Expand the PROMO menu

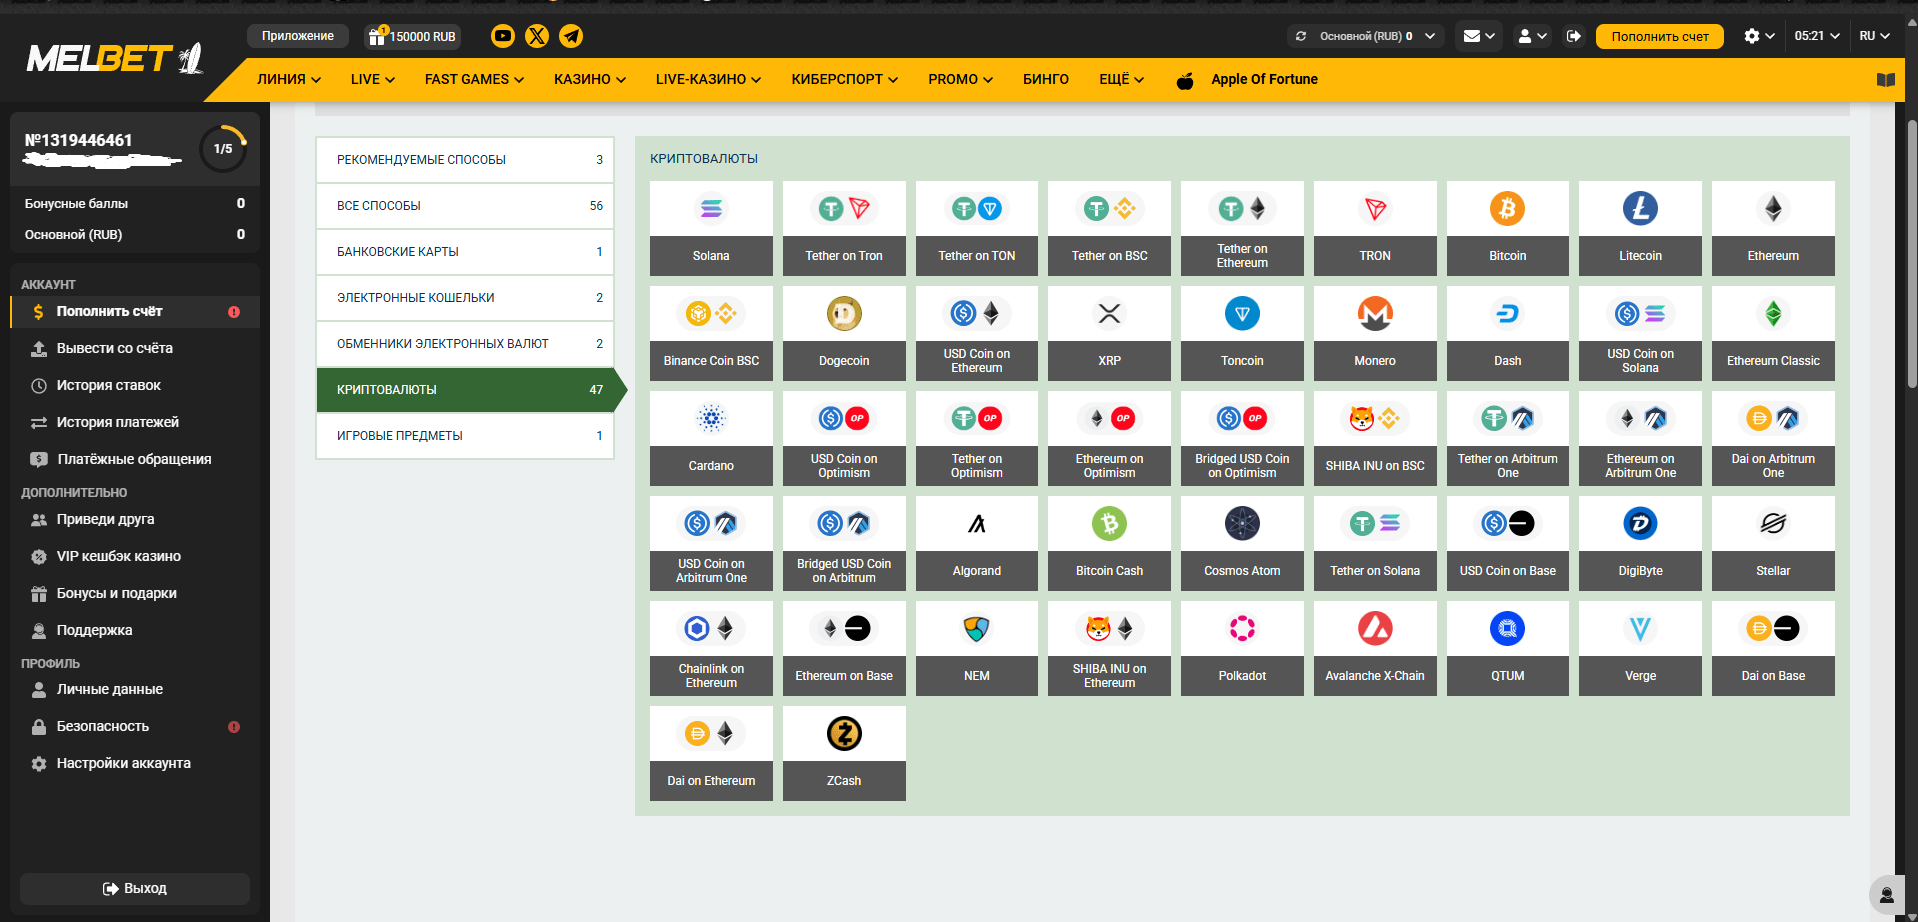click(x=960, y=79)
